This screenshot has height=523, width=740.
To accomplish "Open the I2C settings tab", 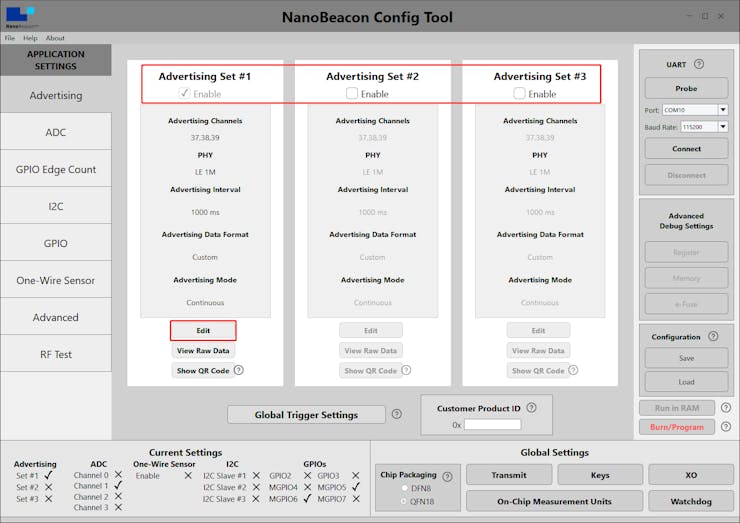I will pos(56,206).
